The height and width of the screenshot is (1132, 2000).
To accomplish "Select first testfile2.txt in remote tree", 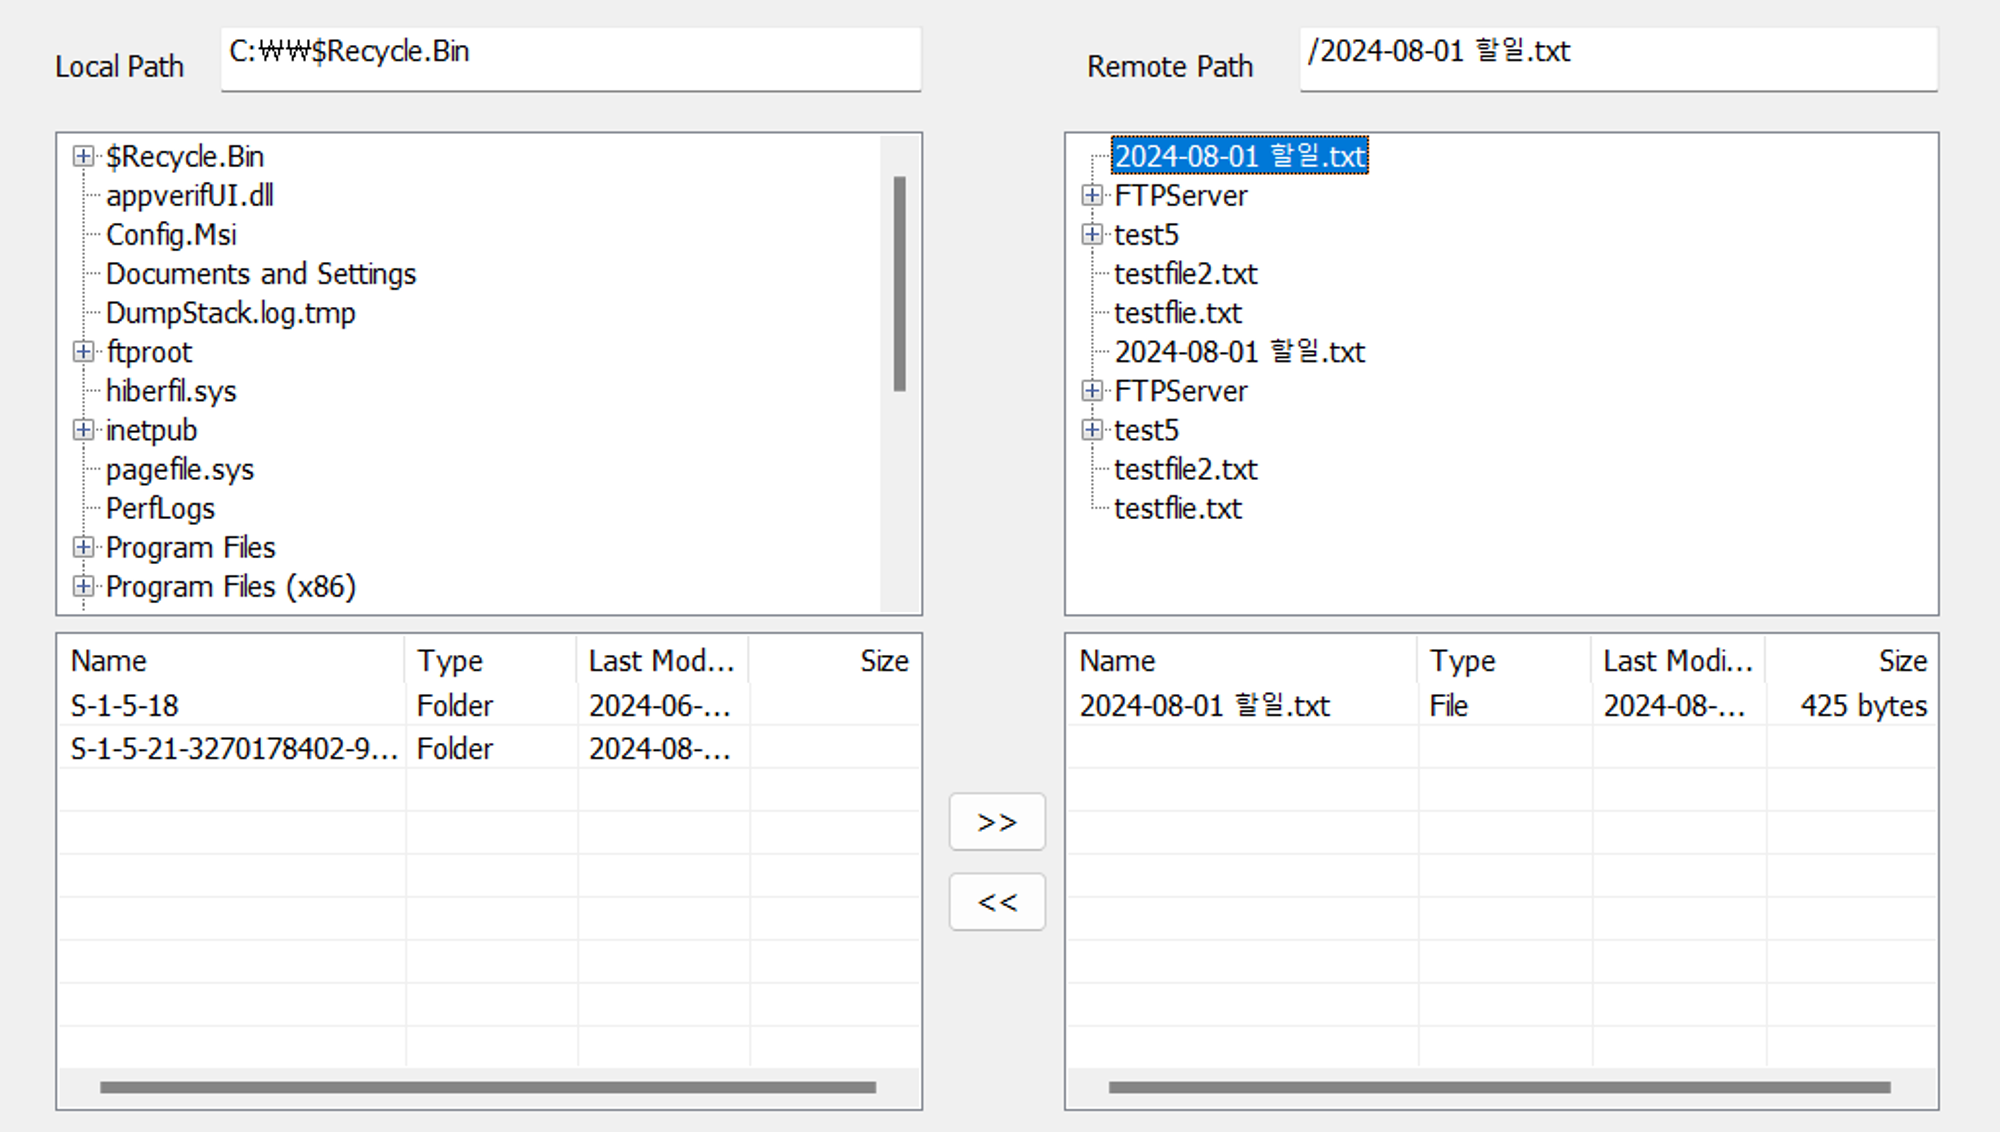I will pos(1185,274).
